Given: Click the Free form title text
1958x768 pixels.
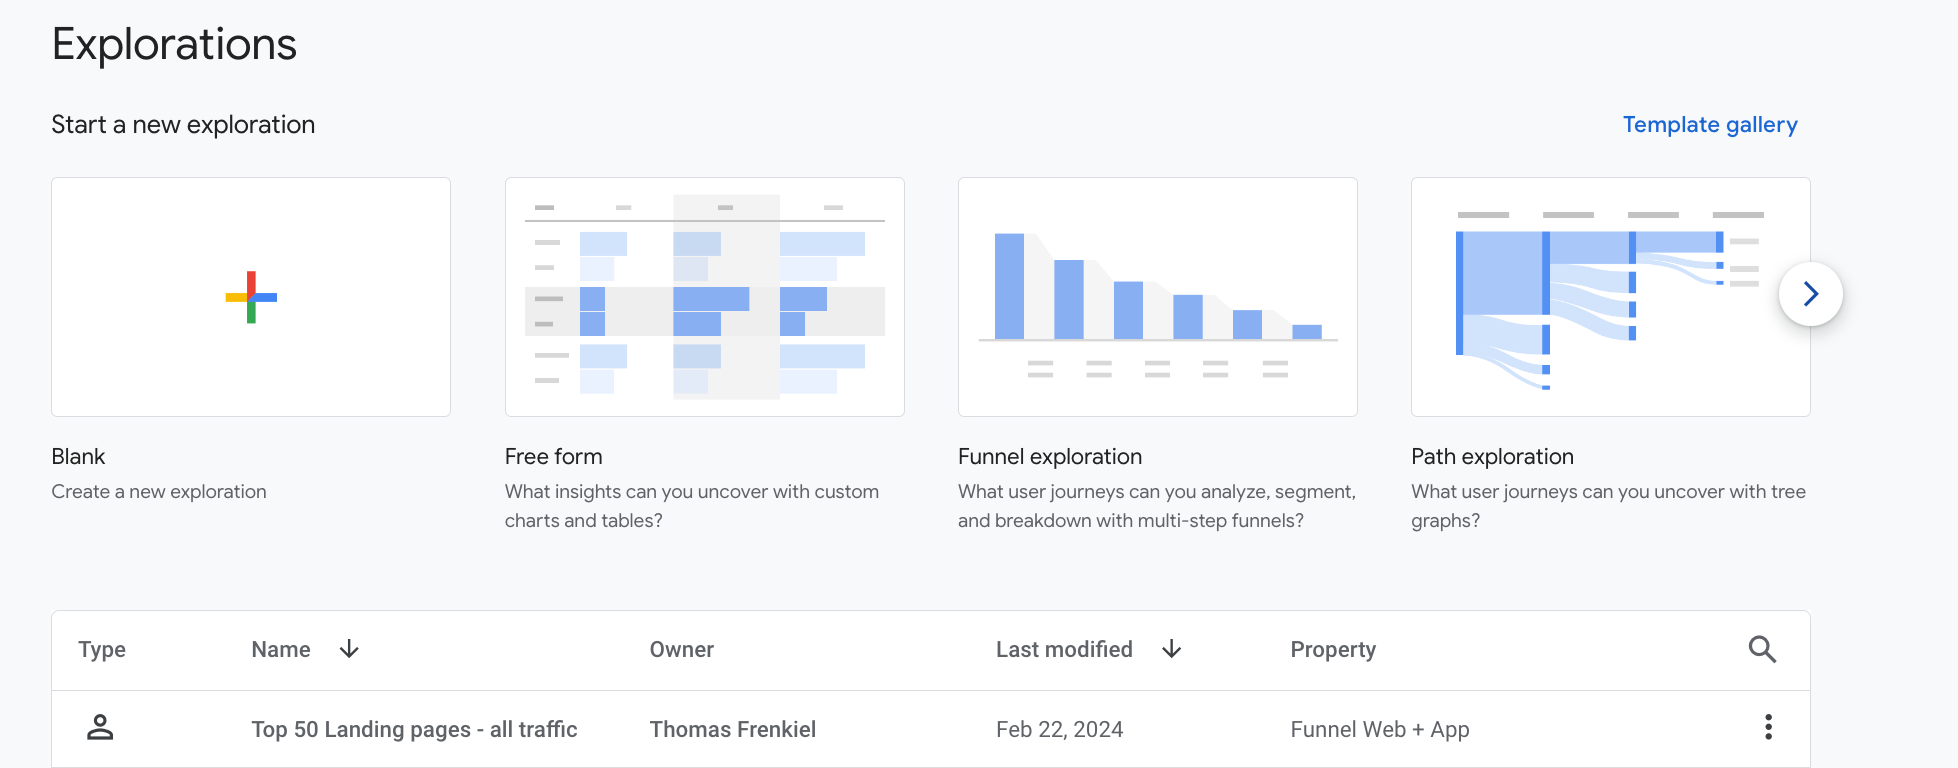Looking at the screenshot, I should pos(553,457).
